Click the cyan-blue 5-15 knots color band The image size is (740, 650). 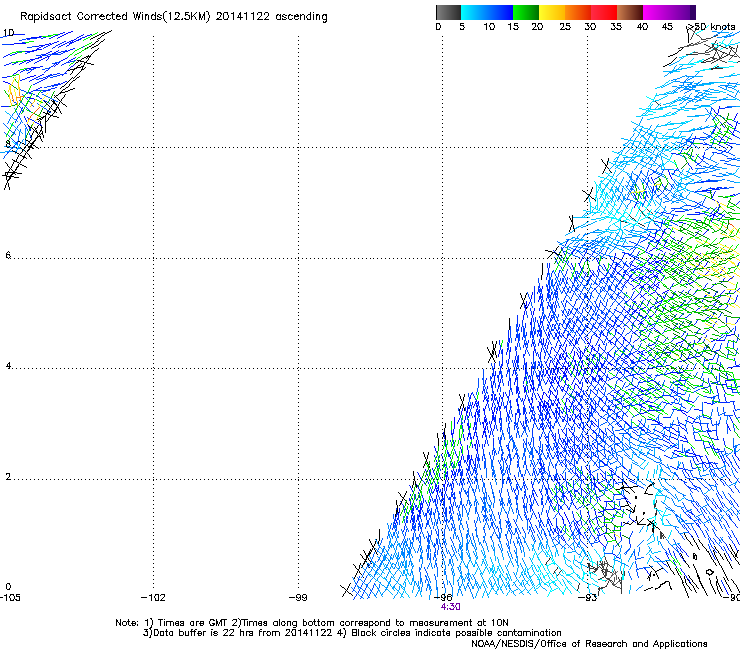487,12
